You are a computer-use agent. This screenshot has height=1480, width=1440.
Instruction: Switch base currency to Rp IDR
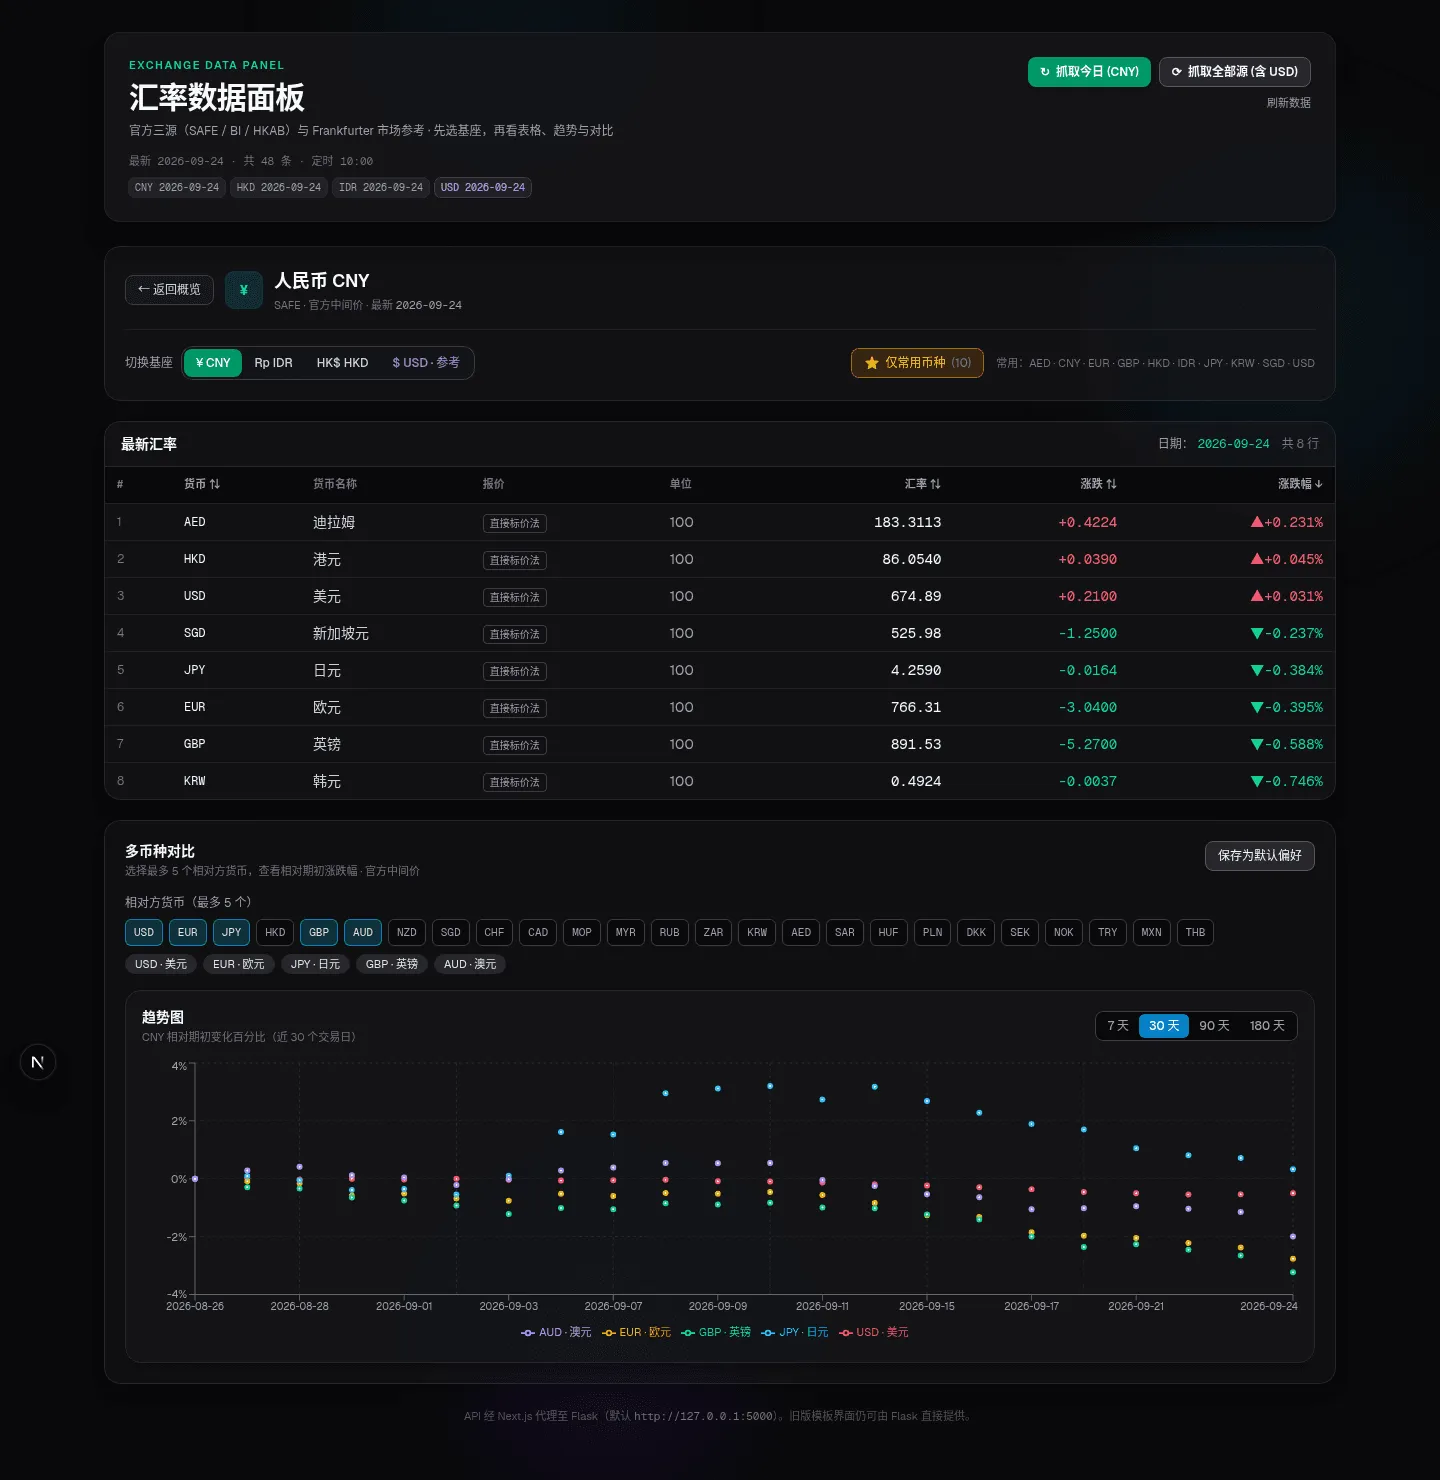tap(273, 363)
